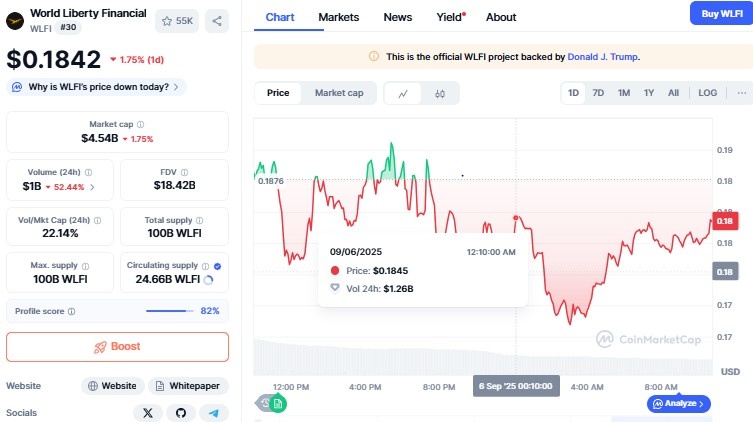Click the red current-price 0.18 axis label
The width and height of the screenshot is (753, 422).
click(x=725, y=221)
